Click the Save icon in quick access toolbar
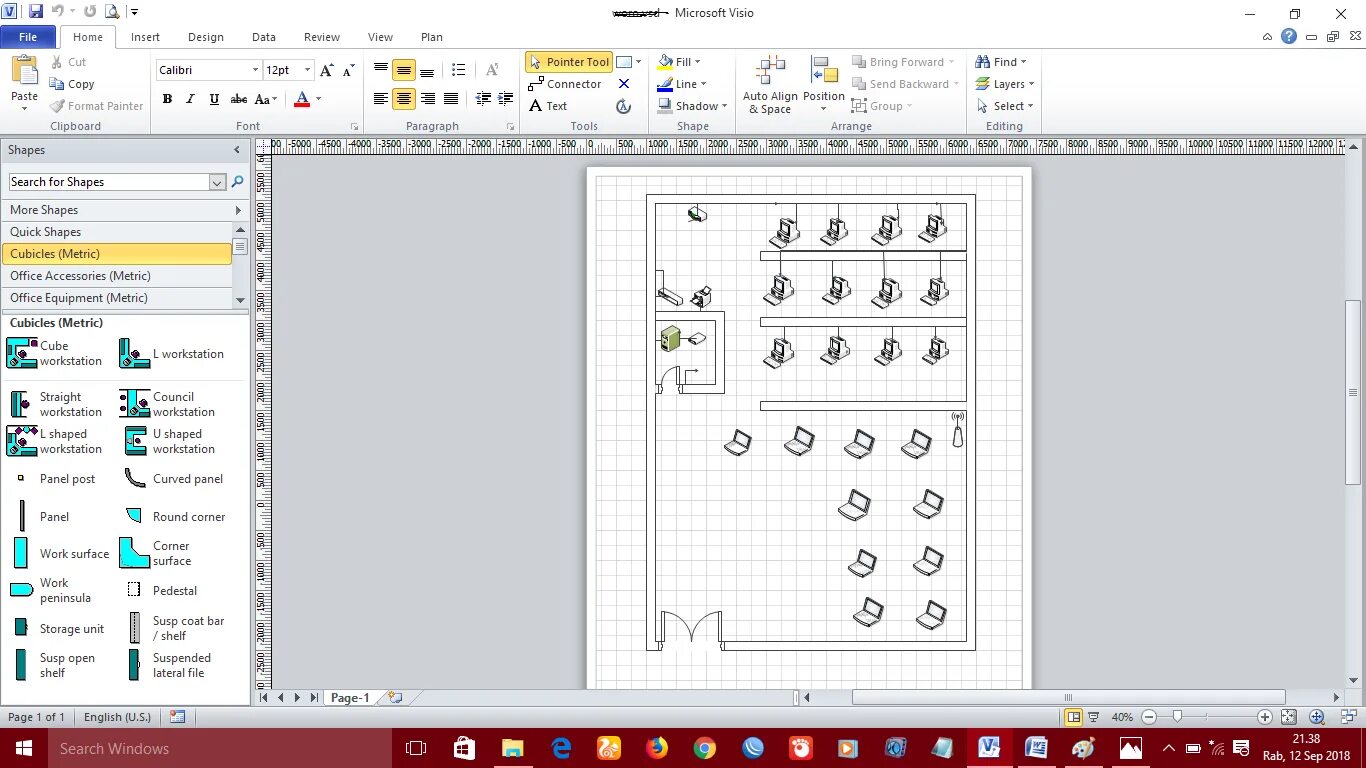The height and width of the screenshot is (768, 1366). 36,12
